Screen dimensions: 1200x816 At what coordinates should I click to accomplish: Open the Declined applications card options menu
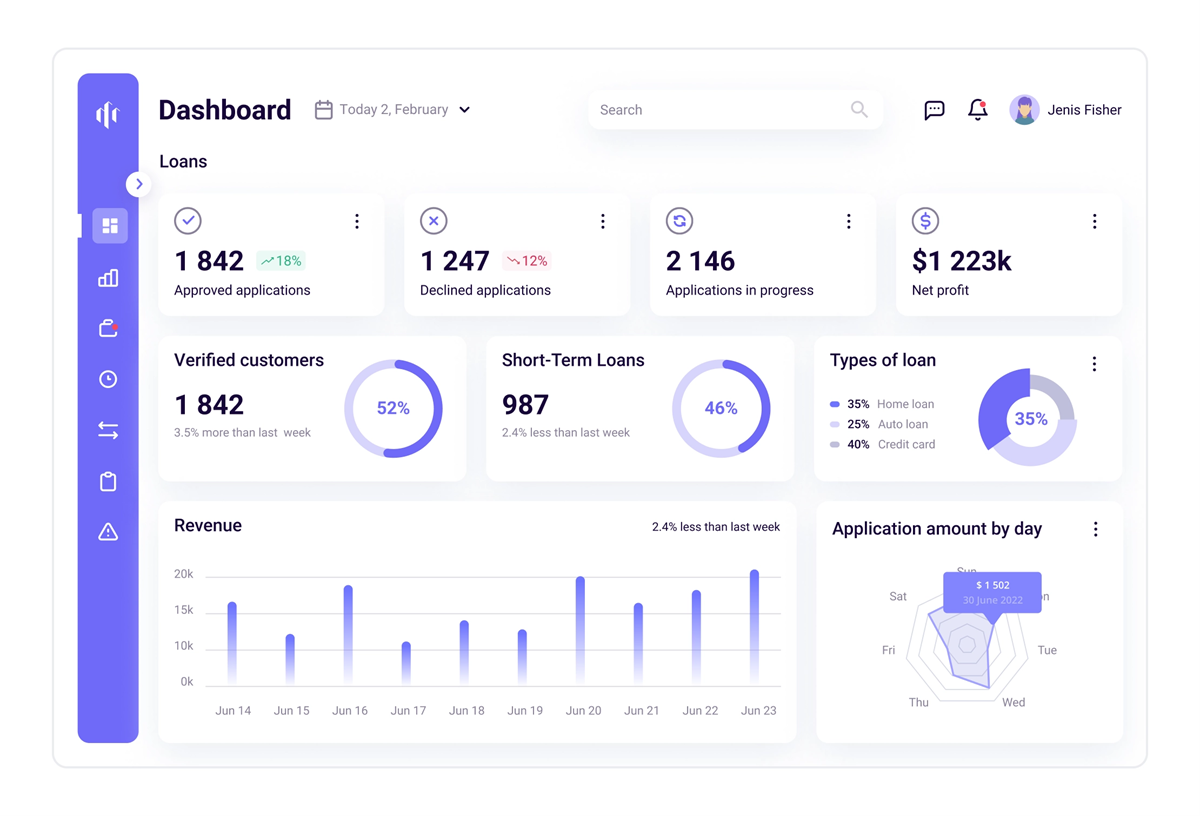tap(603, 222)
